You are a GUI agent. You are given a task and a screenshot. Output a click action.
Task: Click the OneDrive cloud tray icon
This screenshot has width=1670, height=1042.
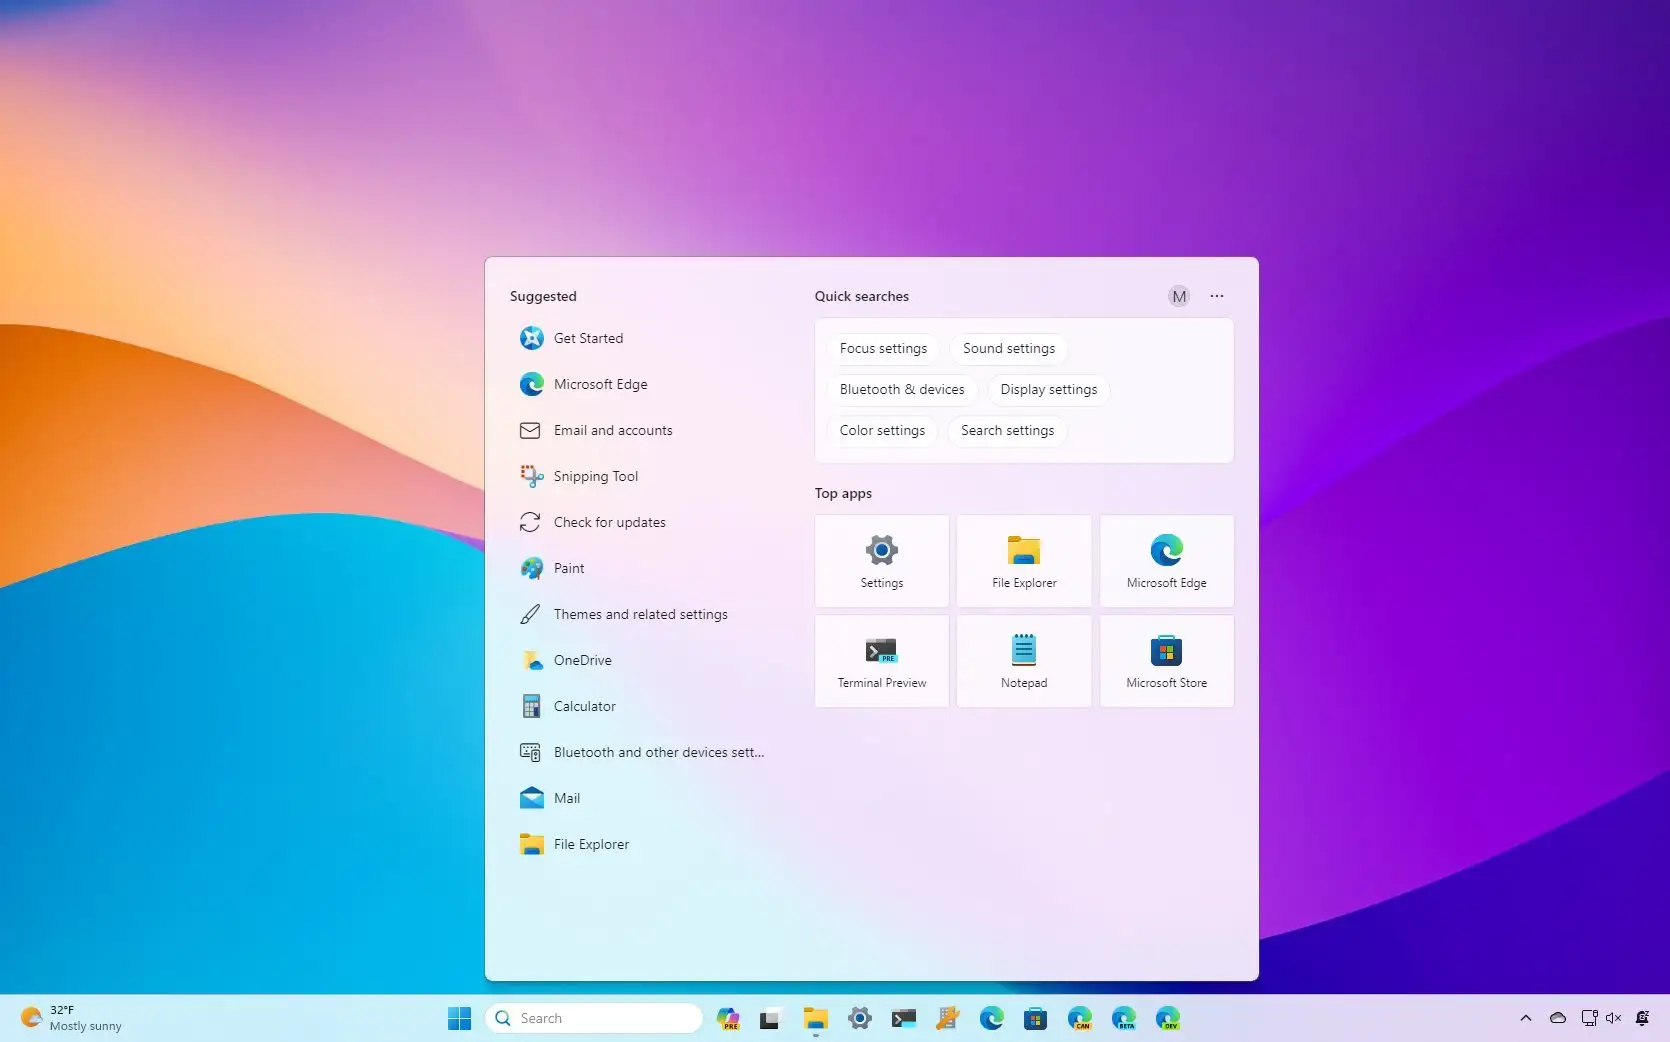point(1558,1018)
